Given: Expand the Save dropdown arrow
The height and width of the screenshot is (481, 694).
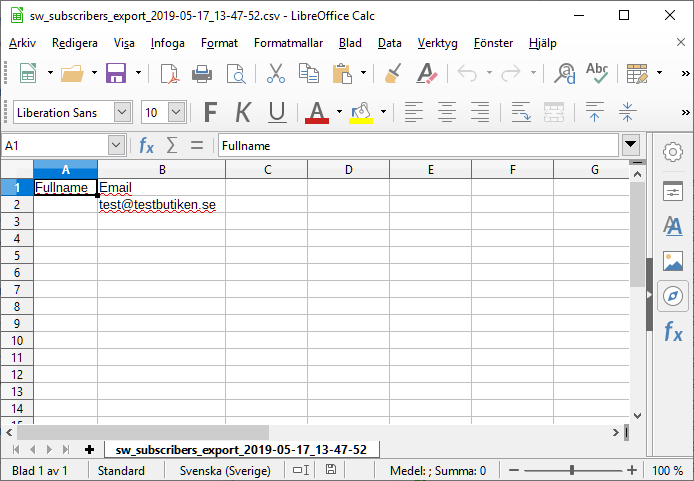Looking at the screenshot, I should click(138, 73).
